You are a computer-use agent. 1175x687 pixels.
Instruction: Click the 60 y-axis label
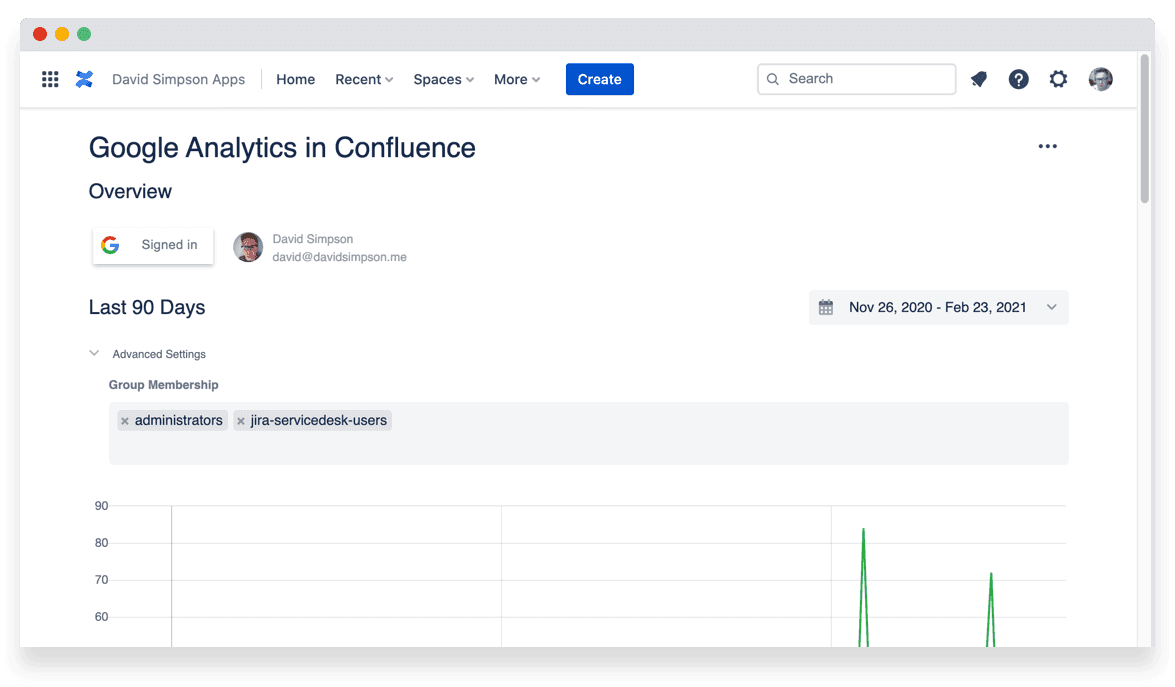(x=101, y=617)
